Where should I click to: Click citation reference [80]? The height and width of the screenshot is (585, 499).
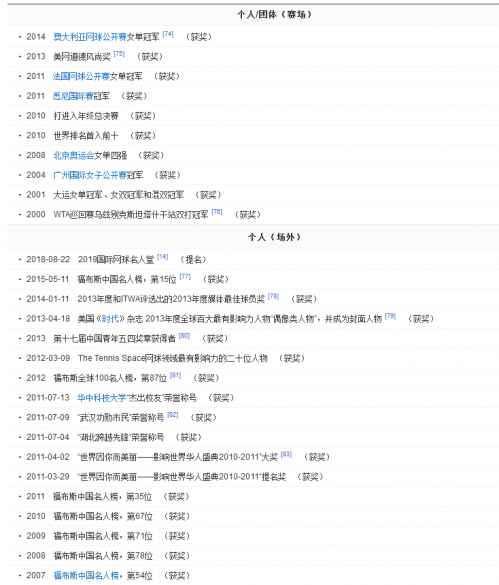(184, 336)
